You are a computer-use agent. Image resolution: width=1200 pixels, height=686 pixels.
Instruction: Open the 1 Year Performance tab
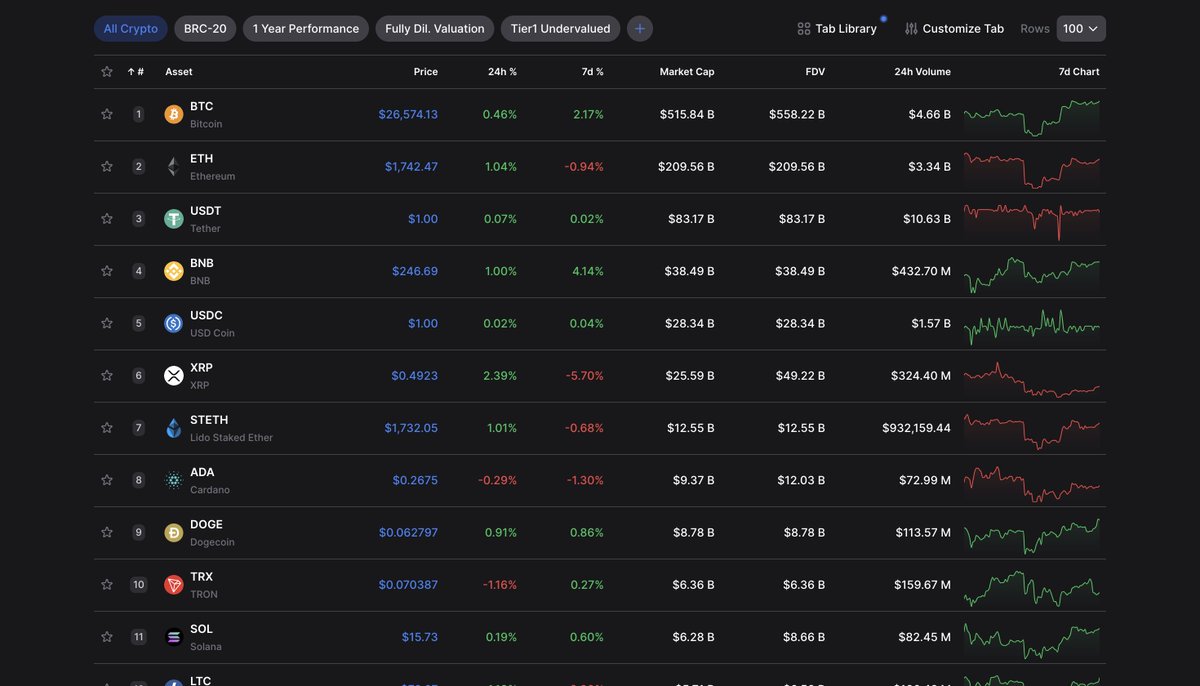(x=306, y=29)
